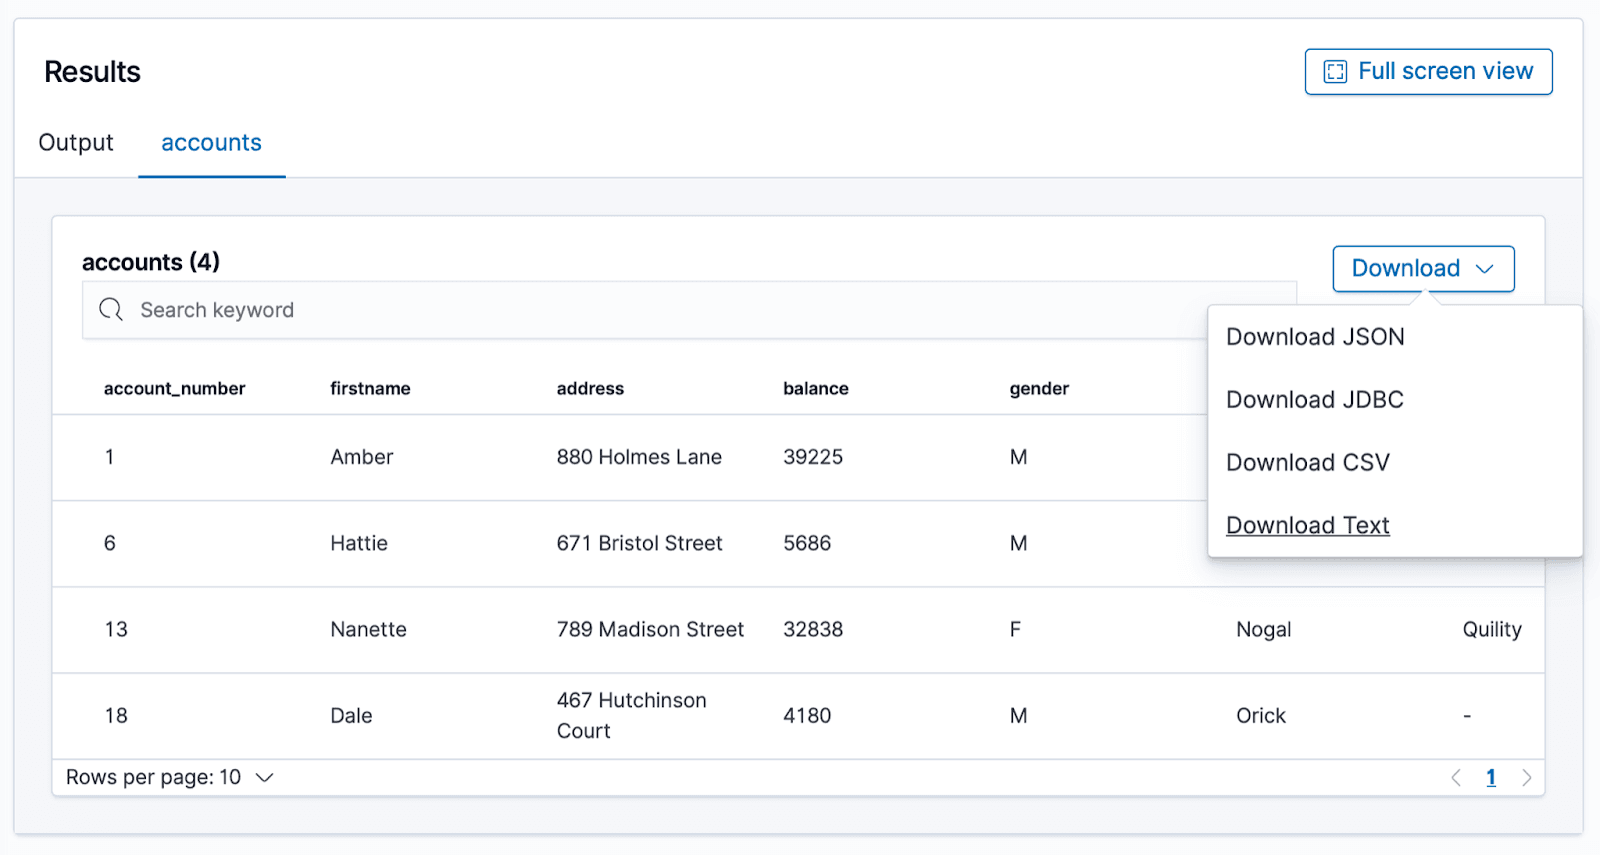Screen dimensions: 1600x855
Task: Click the firstname column header
Action: [x=370, y=389]
